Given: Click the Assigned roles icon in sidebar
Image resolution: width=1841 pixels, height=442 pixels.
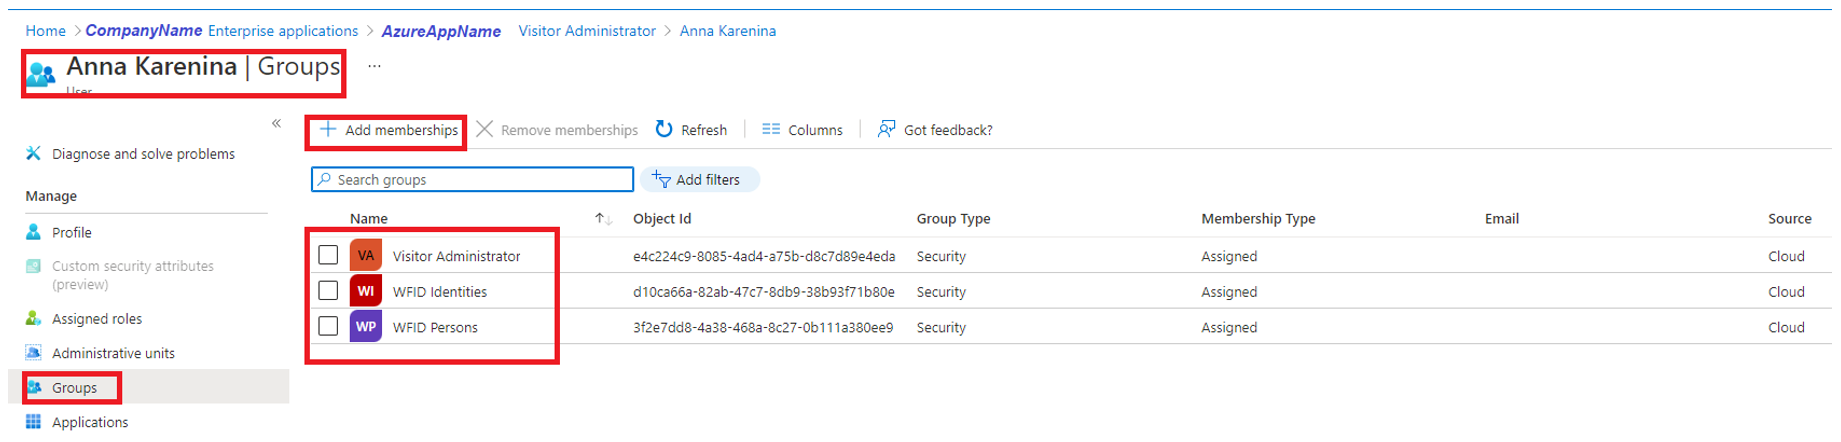Looking at the screenshot, I should (34, 318).
